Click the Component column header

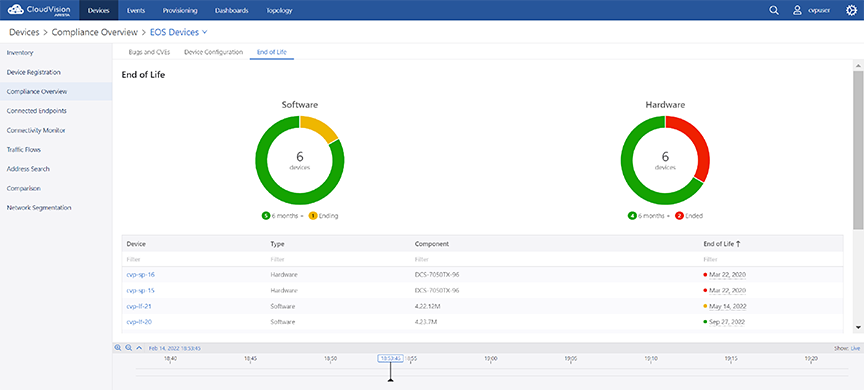(x=431, y=243)
